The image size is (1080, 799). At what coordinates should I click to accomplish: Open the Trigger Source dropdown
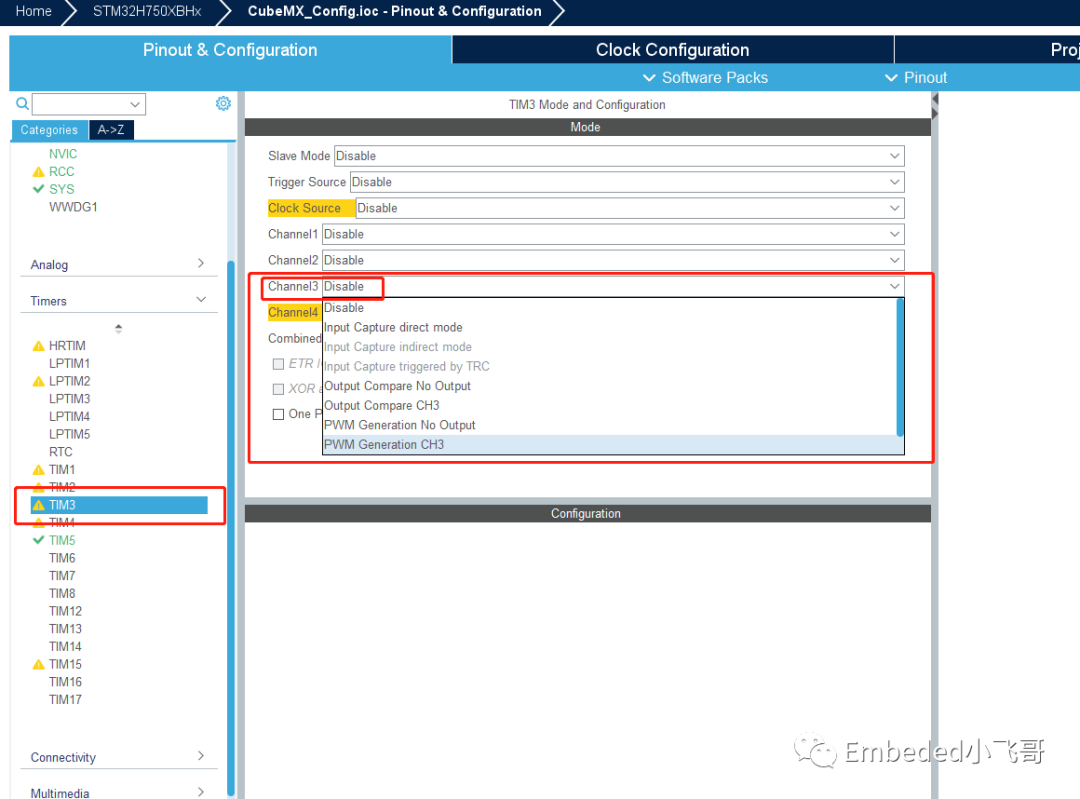click(627, 183)
